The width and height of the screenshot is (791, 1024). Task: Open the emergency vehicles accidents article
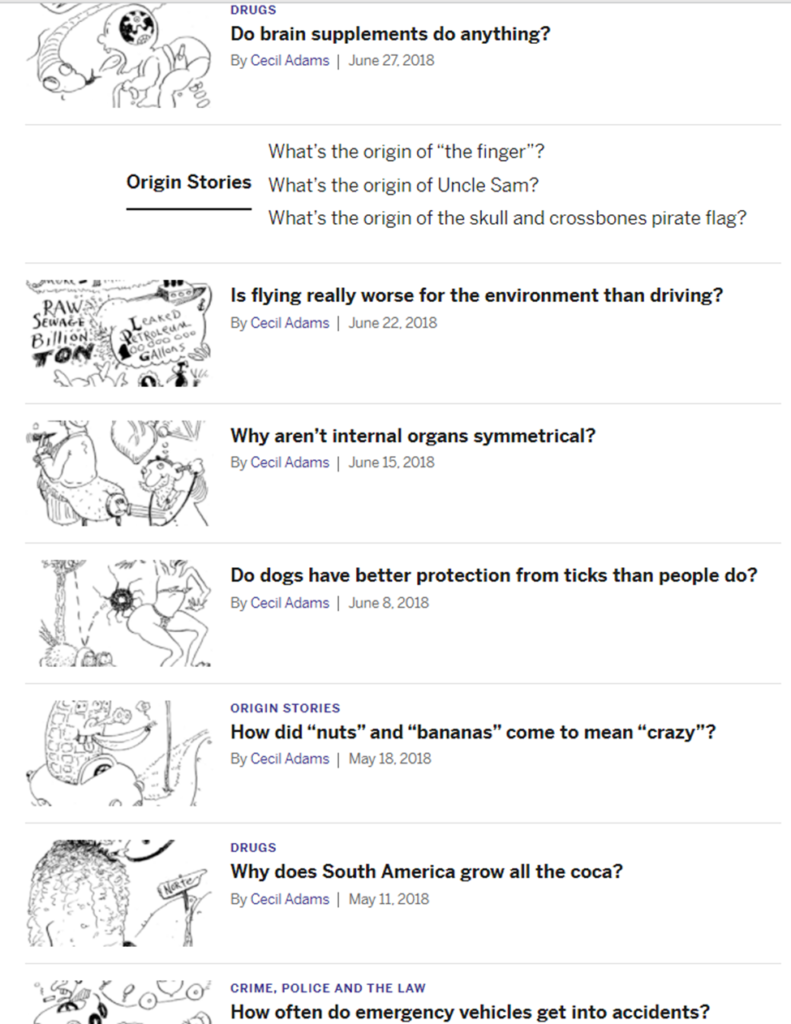(x=470, y=1012)
